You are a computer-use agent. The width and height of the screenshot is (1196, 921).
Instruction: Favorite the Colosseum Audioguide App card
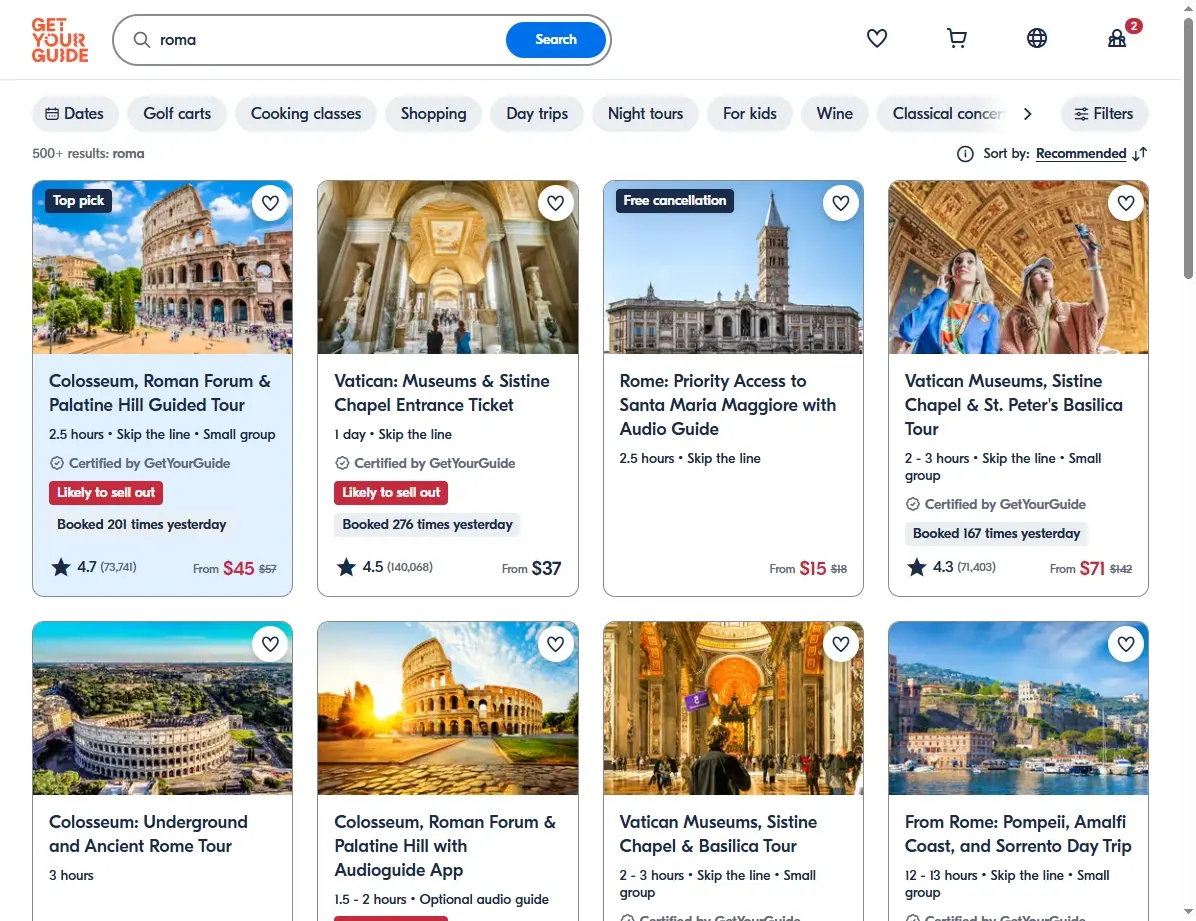[555, 644]
